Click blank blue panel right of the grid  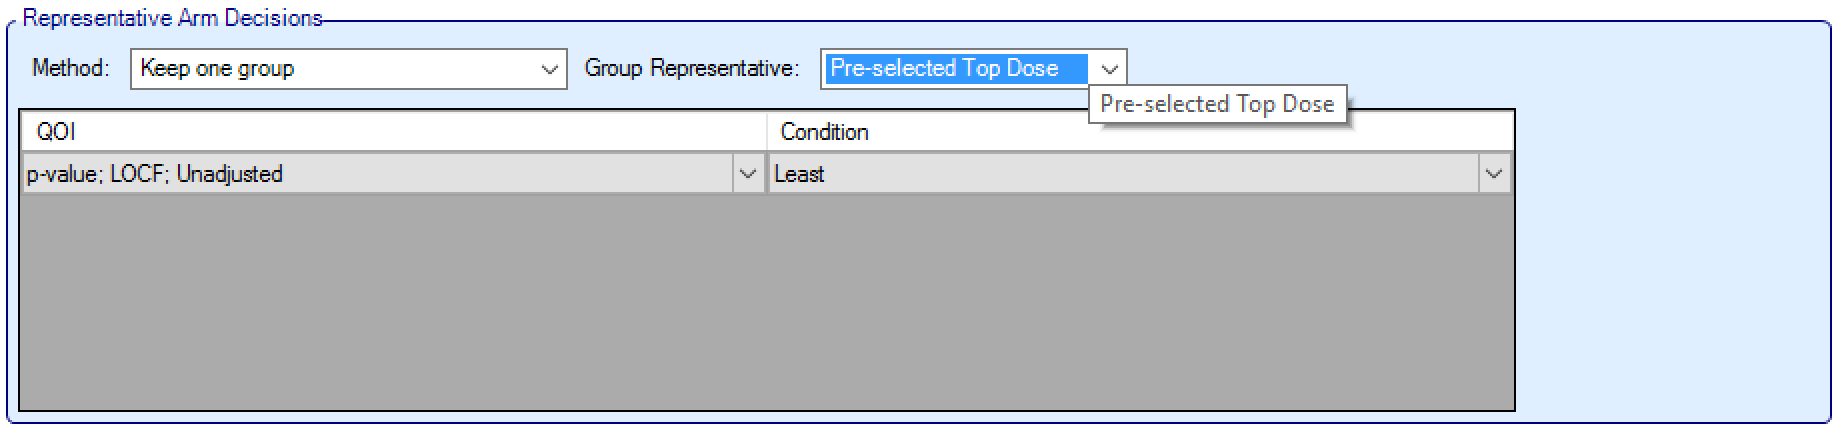[1670, 260]
